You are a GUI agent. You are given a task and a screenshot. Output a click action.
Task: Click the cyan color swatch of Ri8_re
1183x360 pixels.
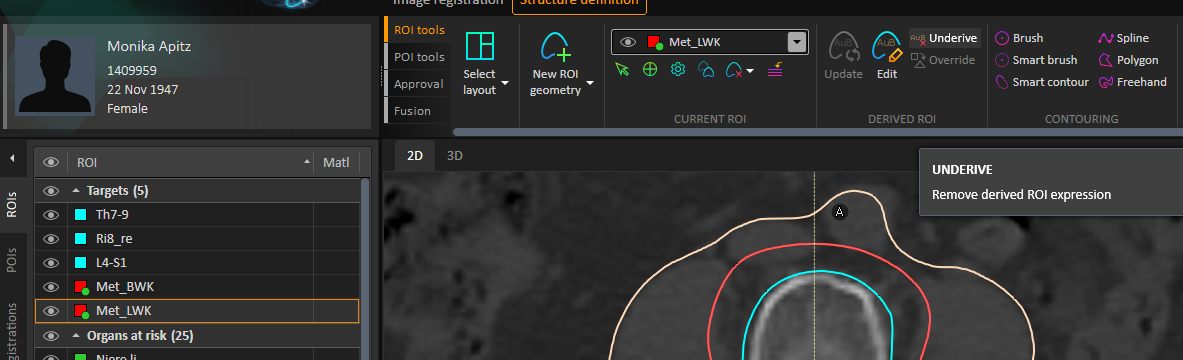pos(81,239)
